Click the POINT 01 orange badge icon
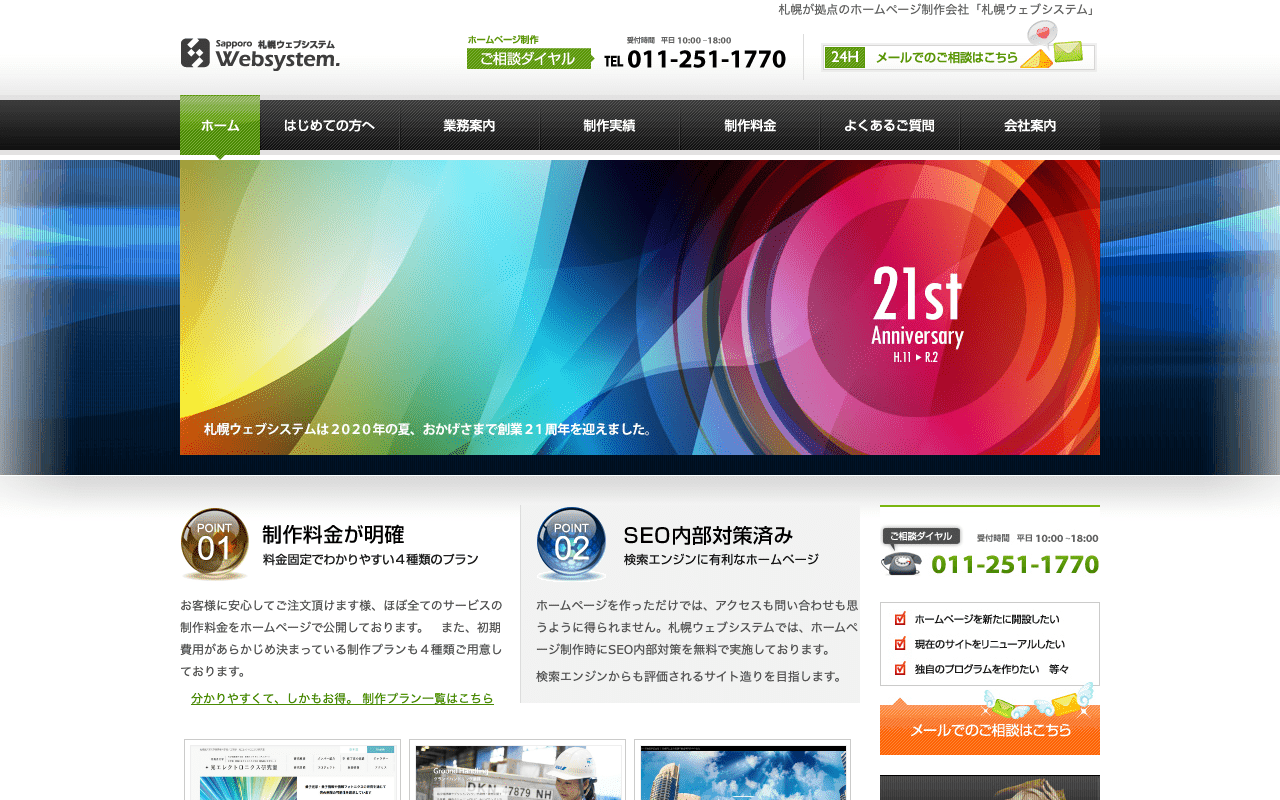The image size is (1280, 800). (214, 543)
